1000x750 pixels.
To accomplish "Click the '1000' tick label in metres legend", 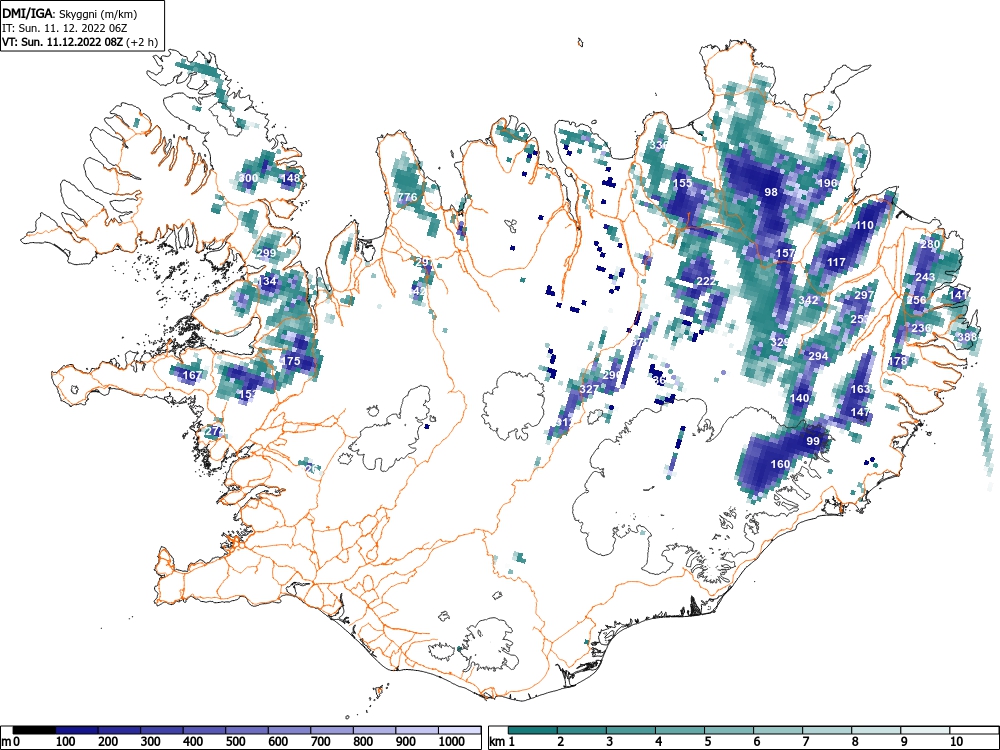I will [x=452, y=742].
